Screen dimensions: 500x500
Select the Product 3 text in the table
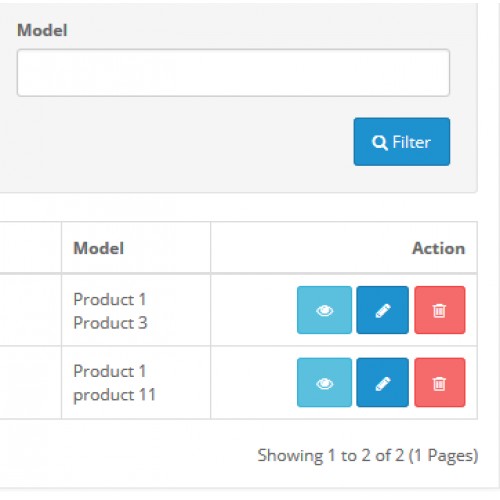click(x=110, y=323)
